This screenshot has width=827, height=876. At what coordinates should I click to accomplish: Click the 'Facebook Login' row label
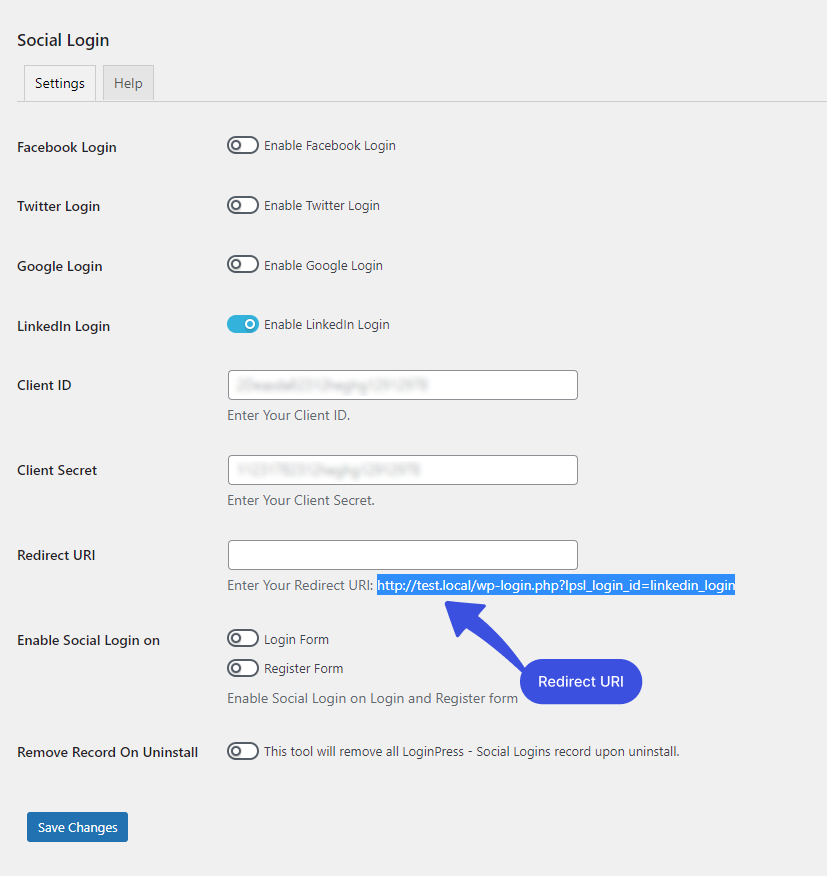coord(67,147)
